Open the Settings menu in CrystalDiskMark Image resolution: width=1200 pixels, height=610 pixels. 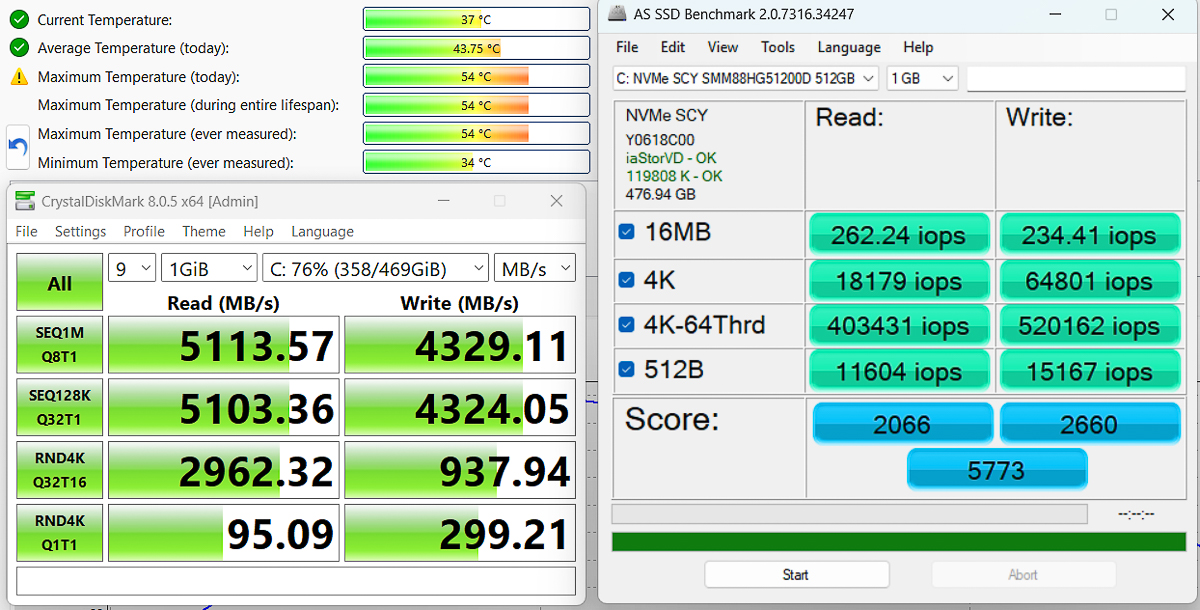coord(80,231)
